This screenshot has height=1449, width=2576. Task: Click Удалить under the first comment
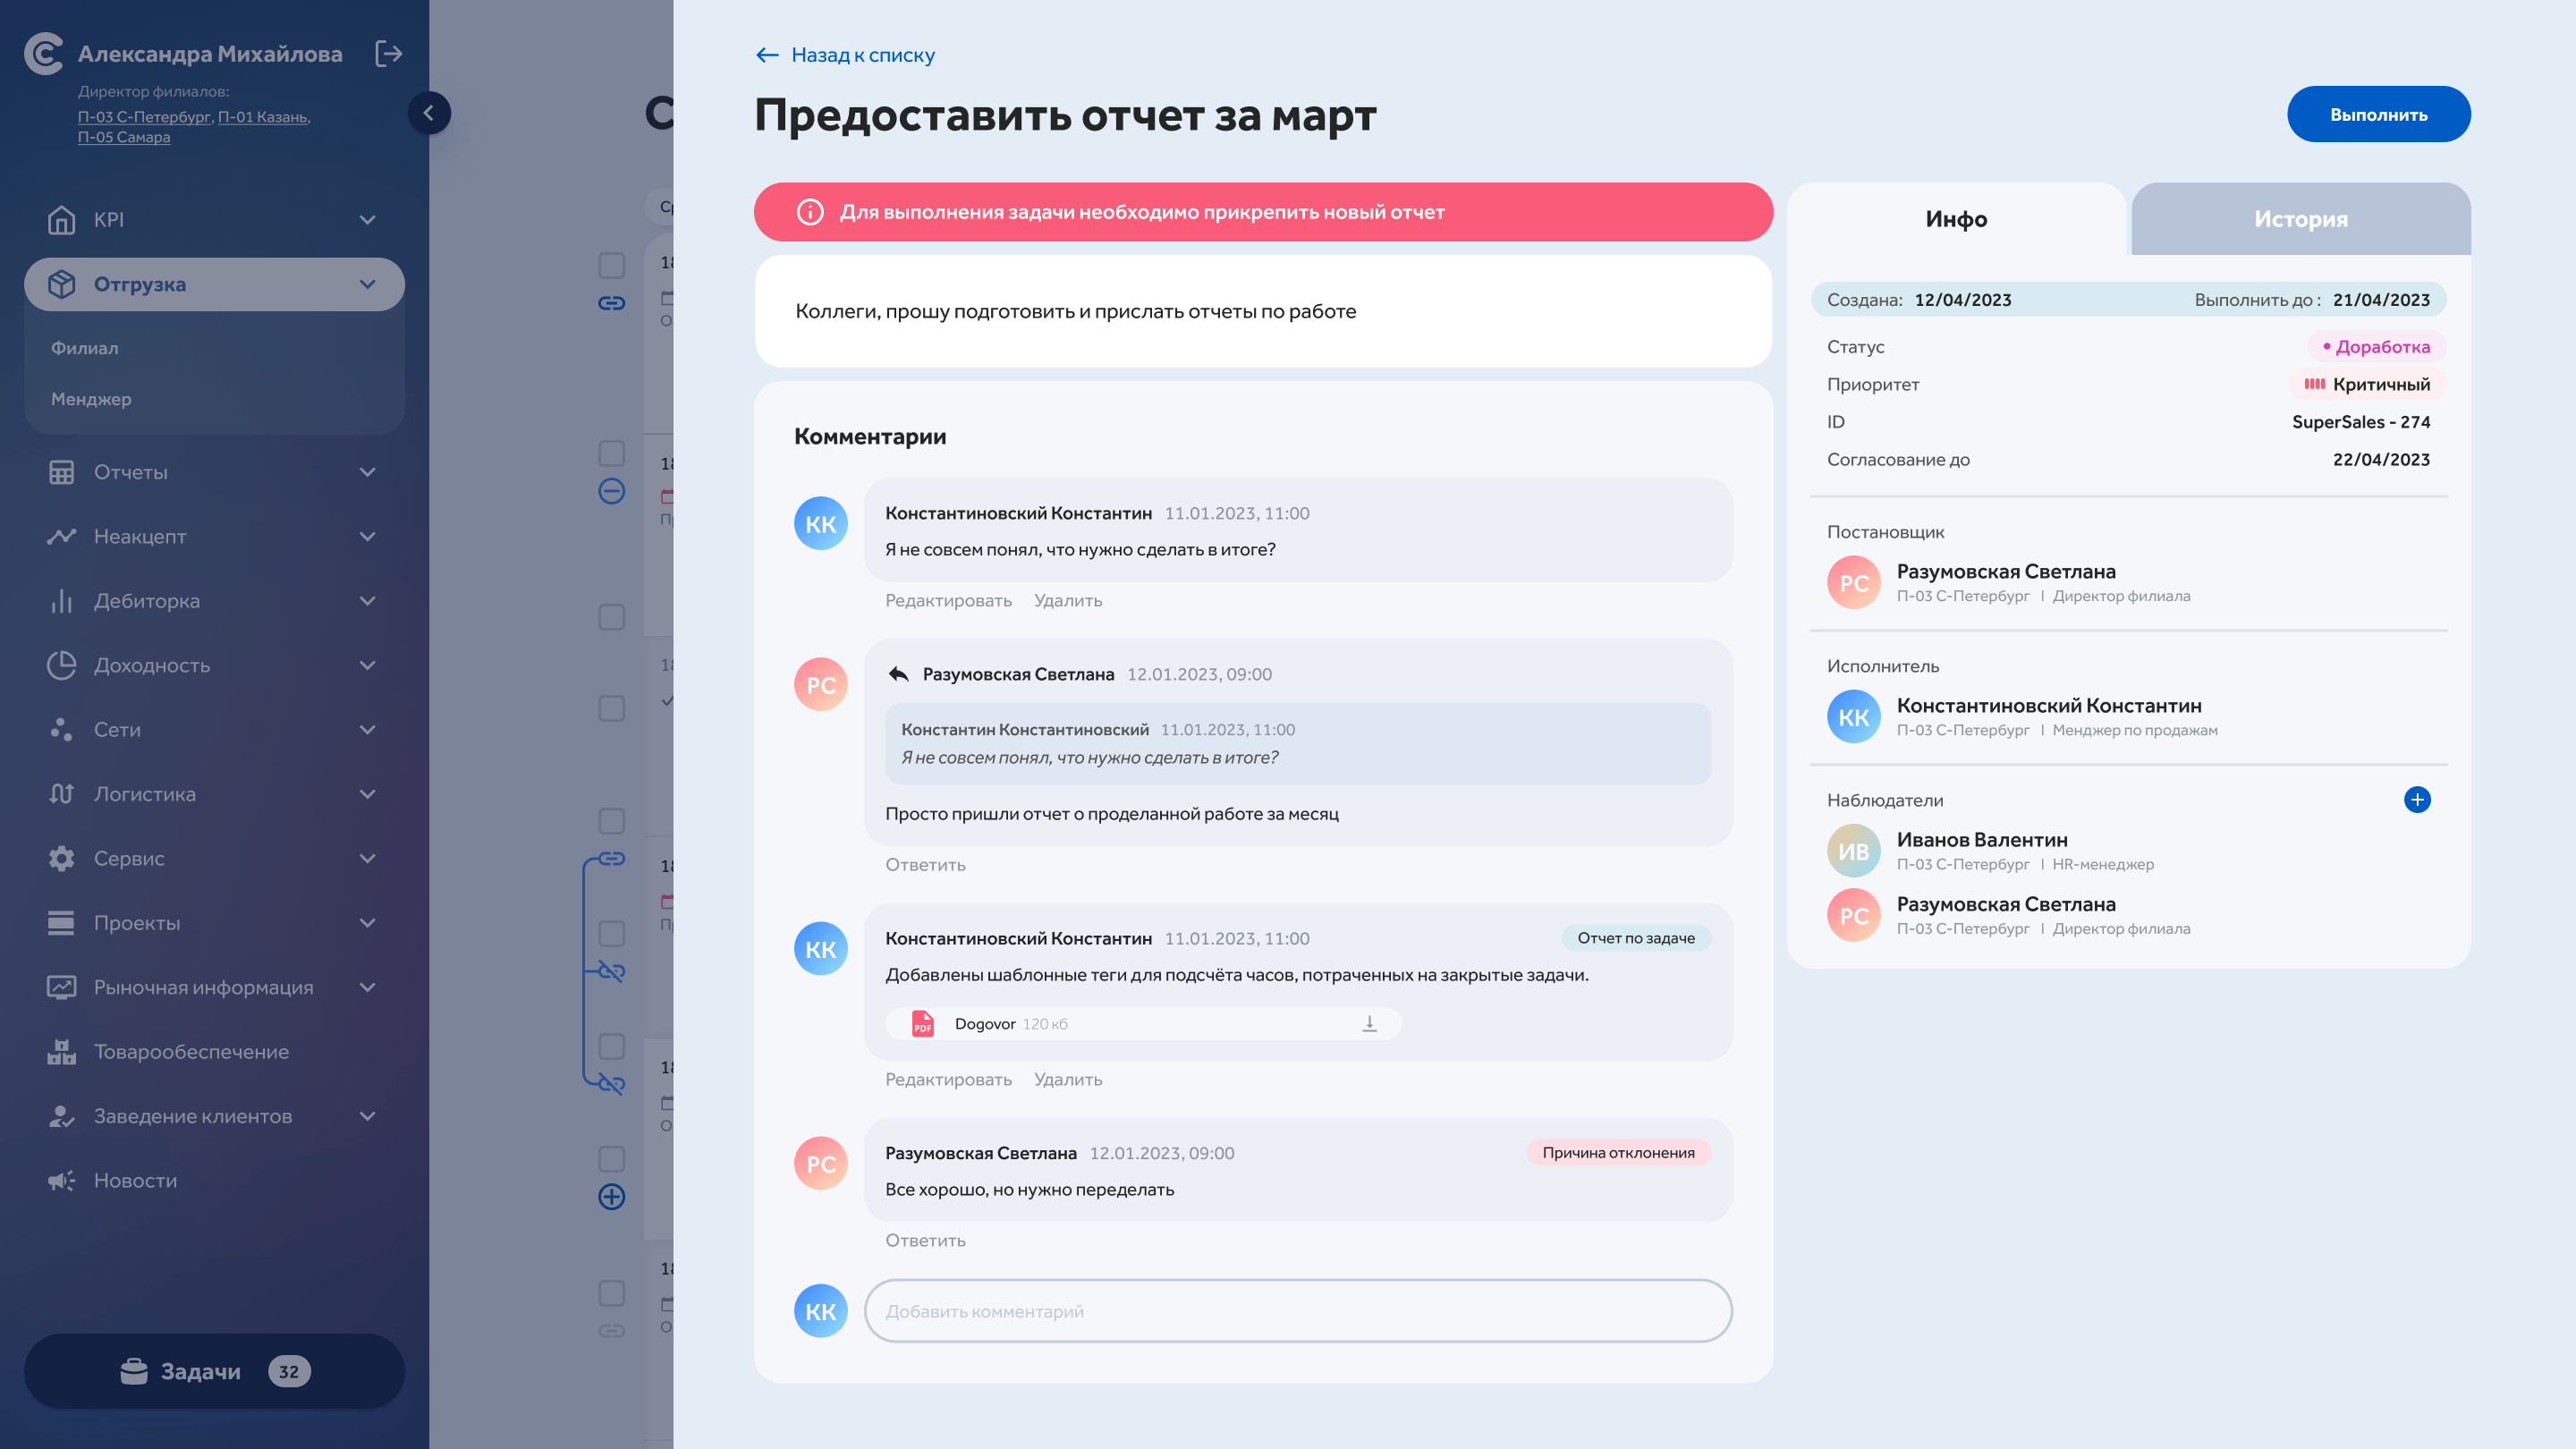click(1067, 601)
